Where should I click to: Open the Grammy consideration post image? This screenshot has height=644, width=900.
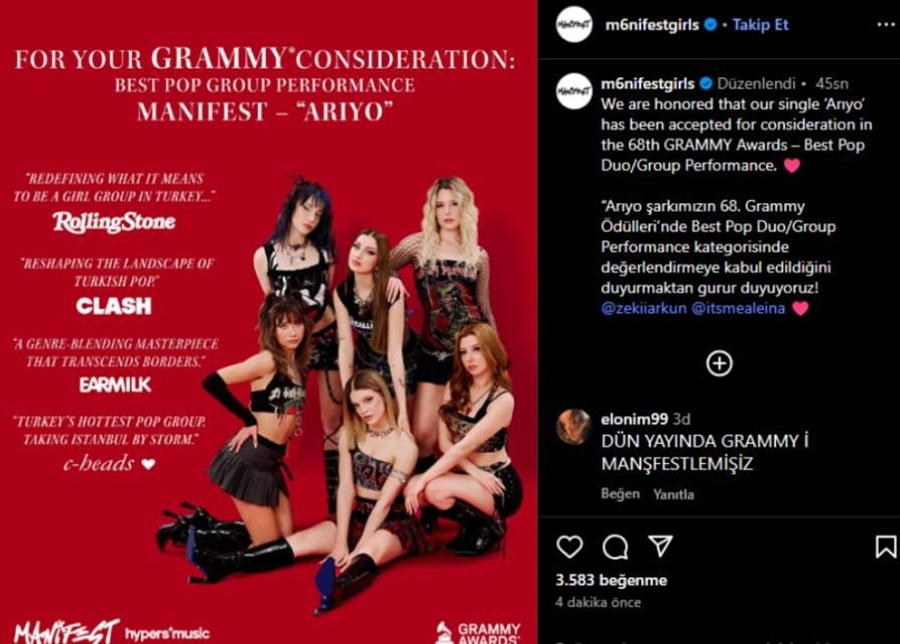pyautogui.click(x=269, y=322)
